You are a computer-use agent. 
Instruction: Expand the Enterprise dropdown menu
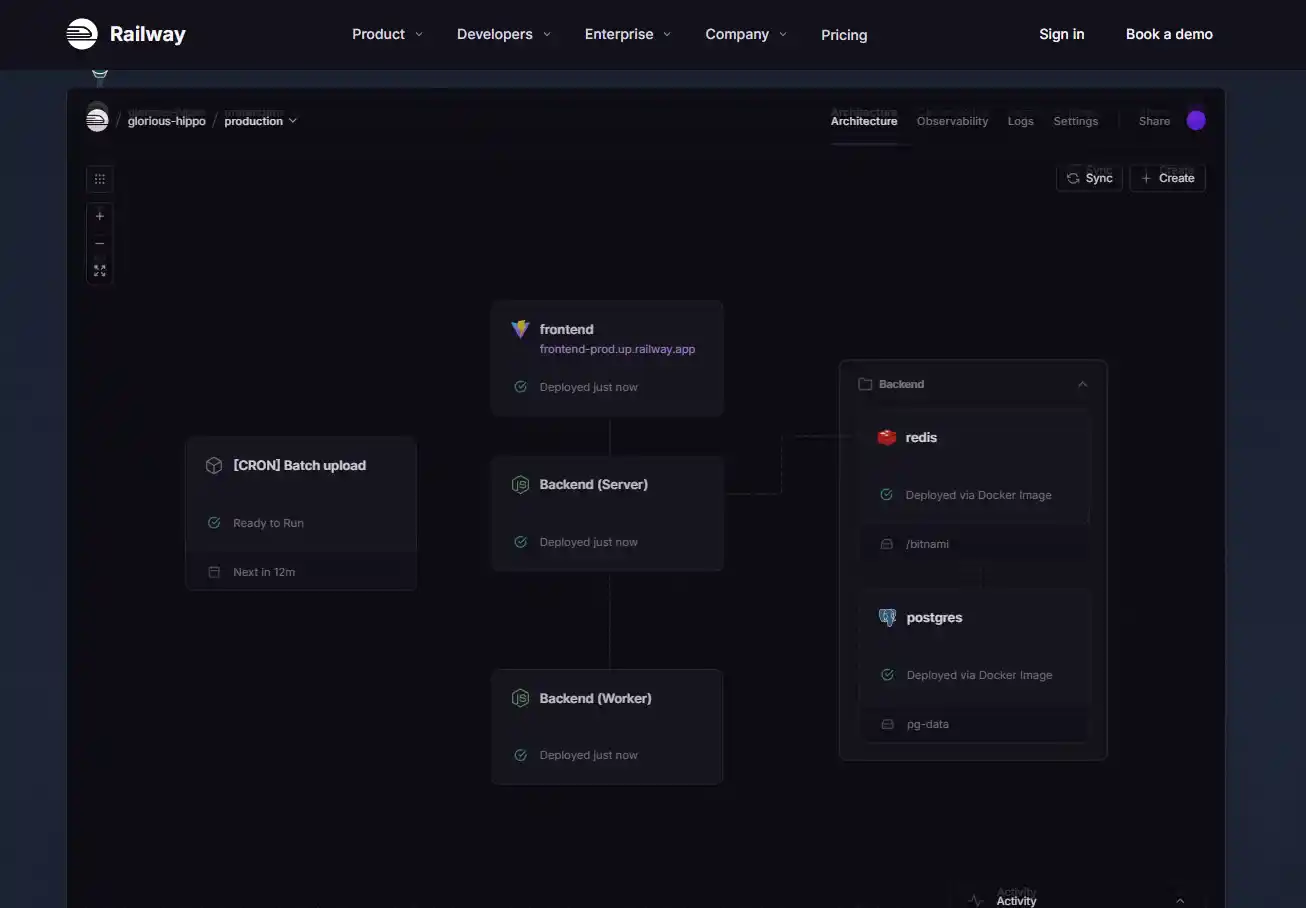pos(628,34)
